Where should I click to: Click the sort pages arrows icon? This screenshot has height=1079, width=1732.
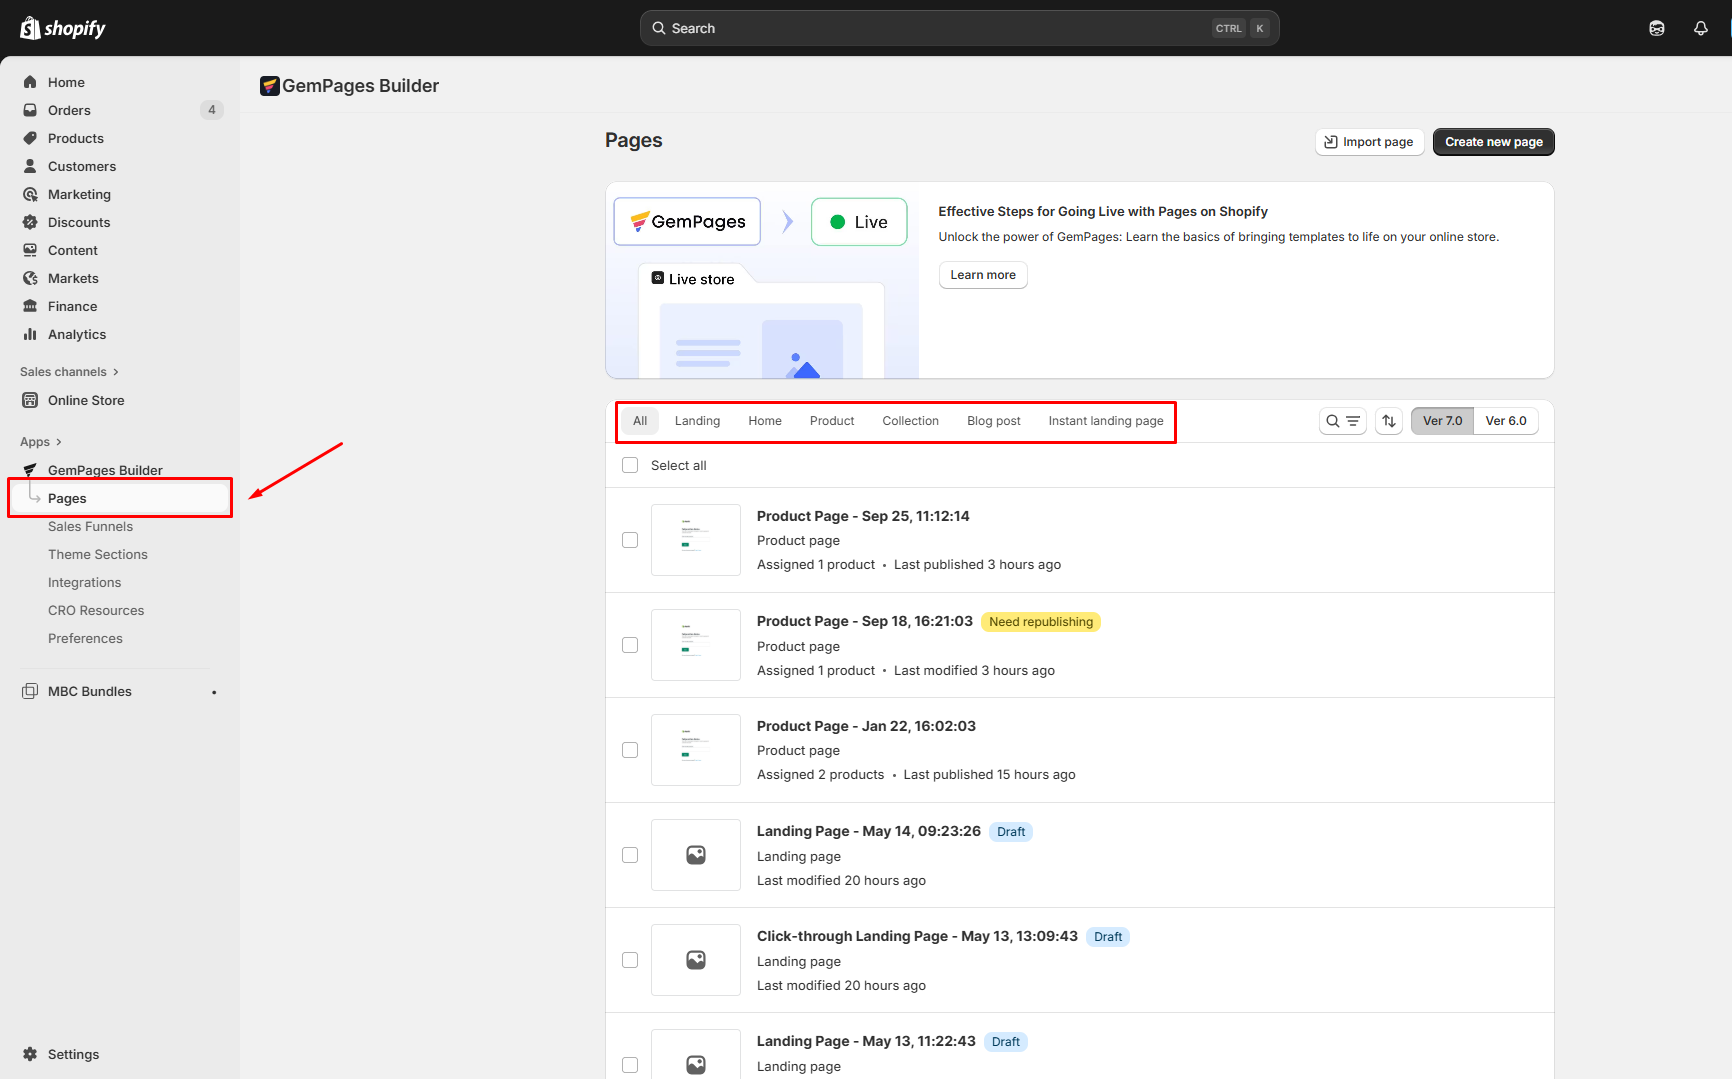tap(1389, 421)
